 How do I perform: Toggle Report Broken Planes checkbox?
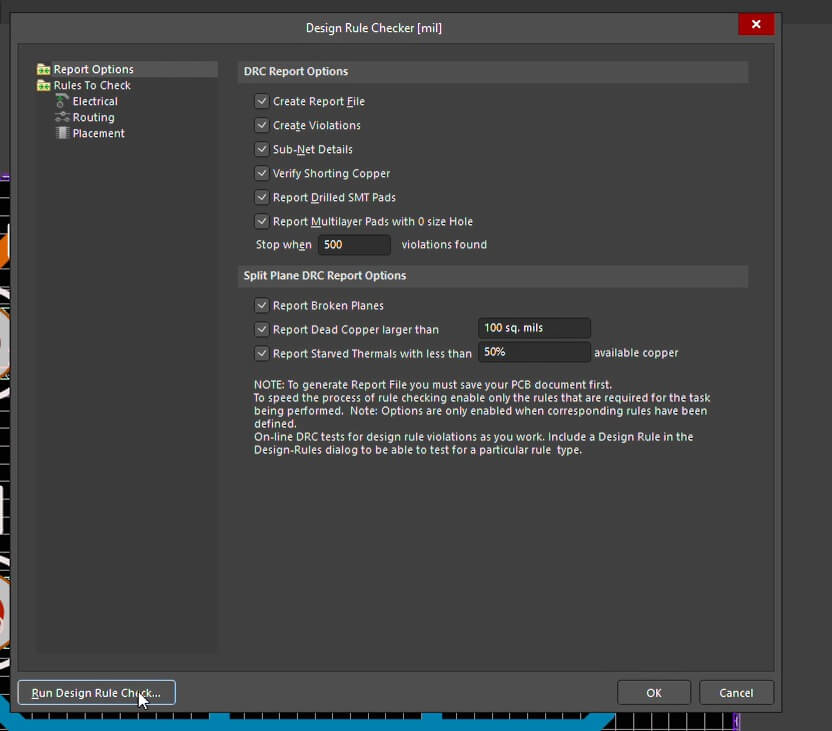[x=262, y=305]
